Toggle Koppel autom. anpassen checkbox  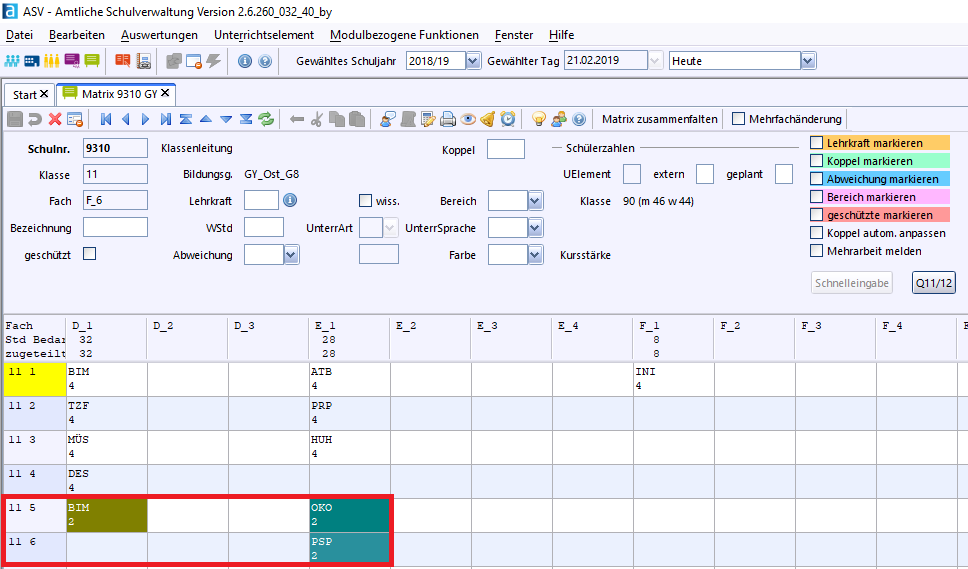pyautogui.click(x=816, y=233)
